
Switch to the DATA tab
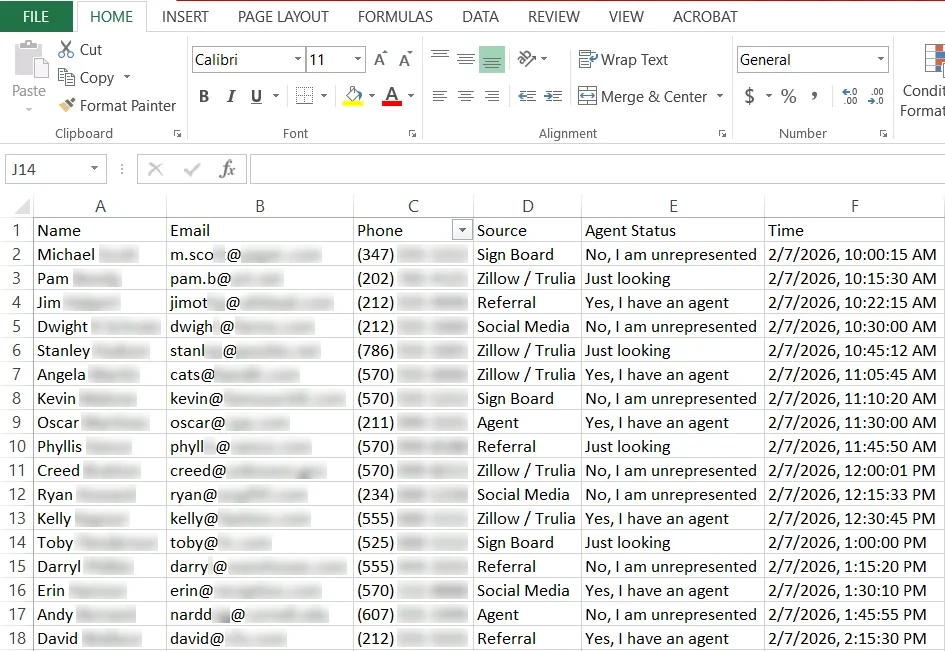tap(480, 17)
